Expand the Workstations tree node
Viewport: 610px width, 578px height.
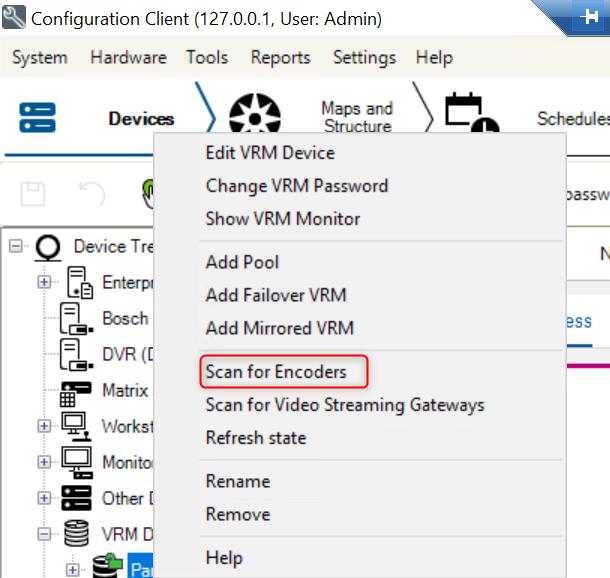(44, 426)
